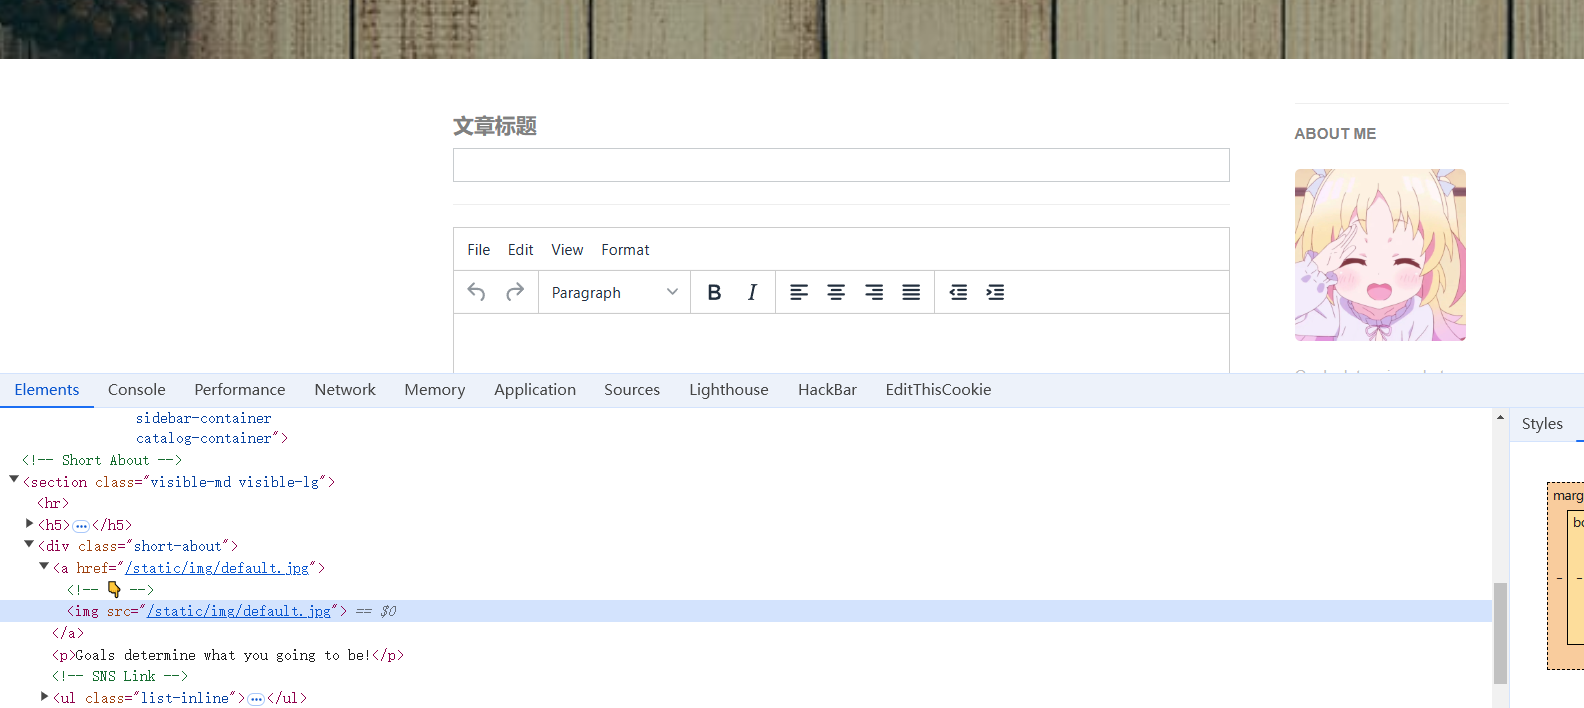Collapse the section visible-md element
Viewport: 1584px width, 708px height.
pyautogui.click(x=14, y=481)
